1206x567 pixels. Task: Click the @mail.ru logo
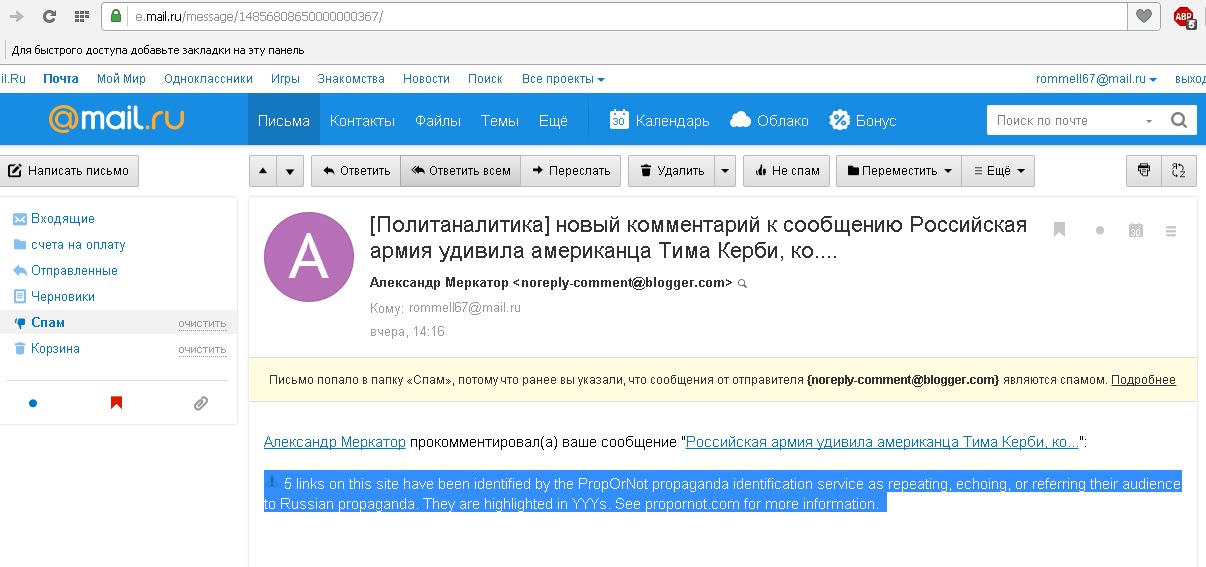pyautogui.click(x=116, y=120)
